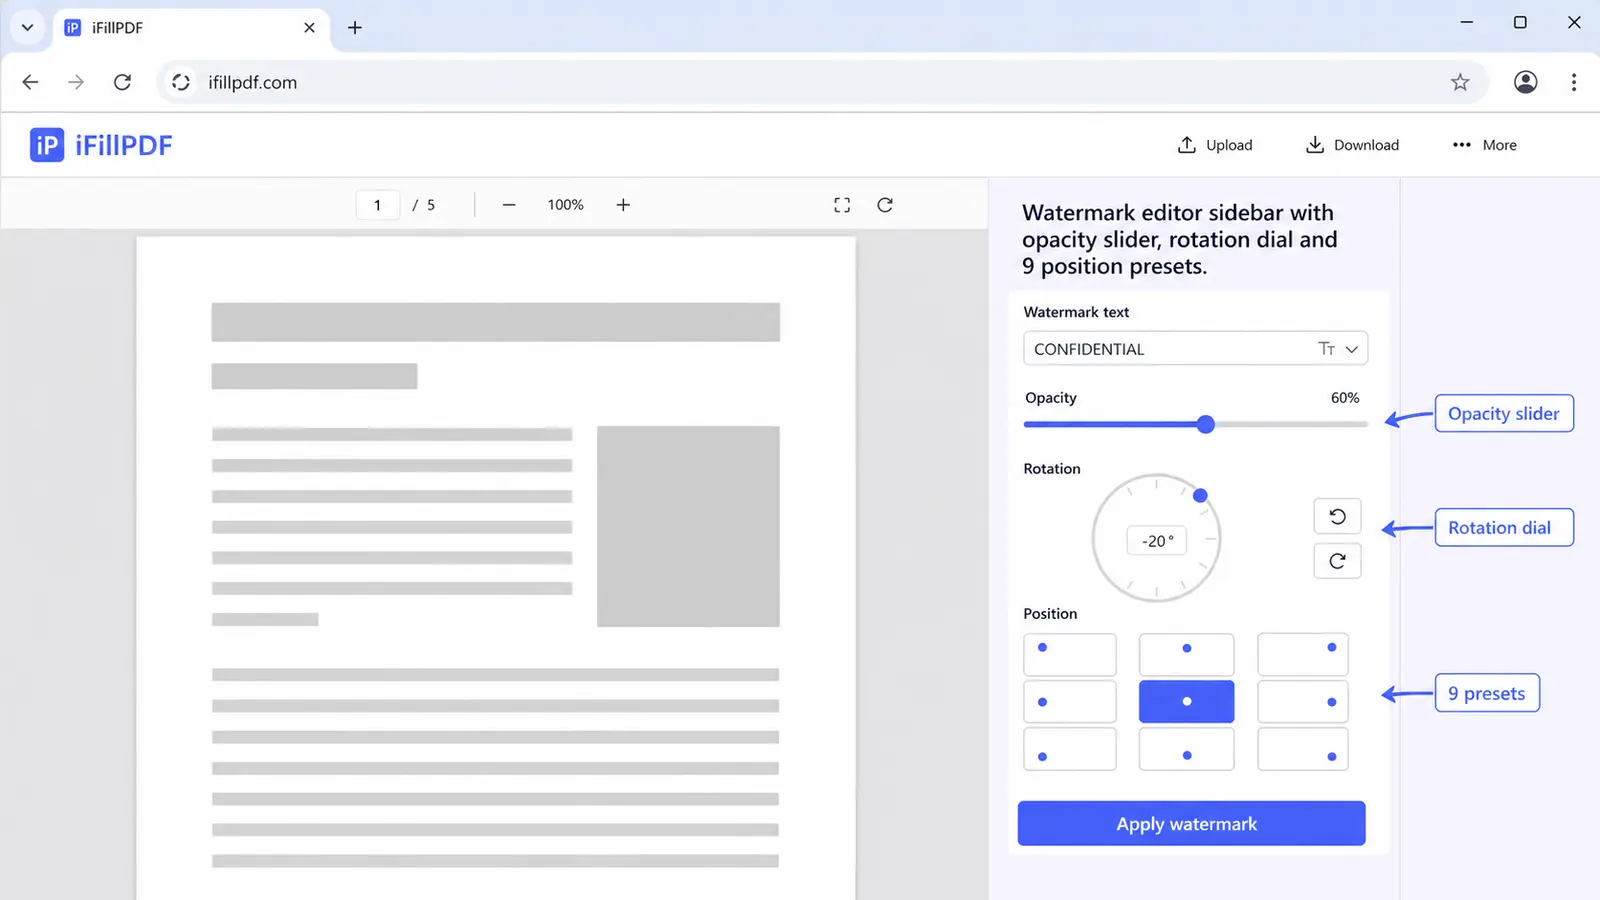Close the iFillPDF browser tab

pyautogui.click(x=309, y=28)
